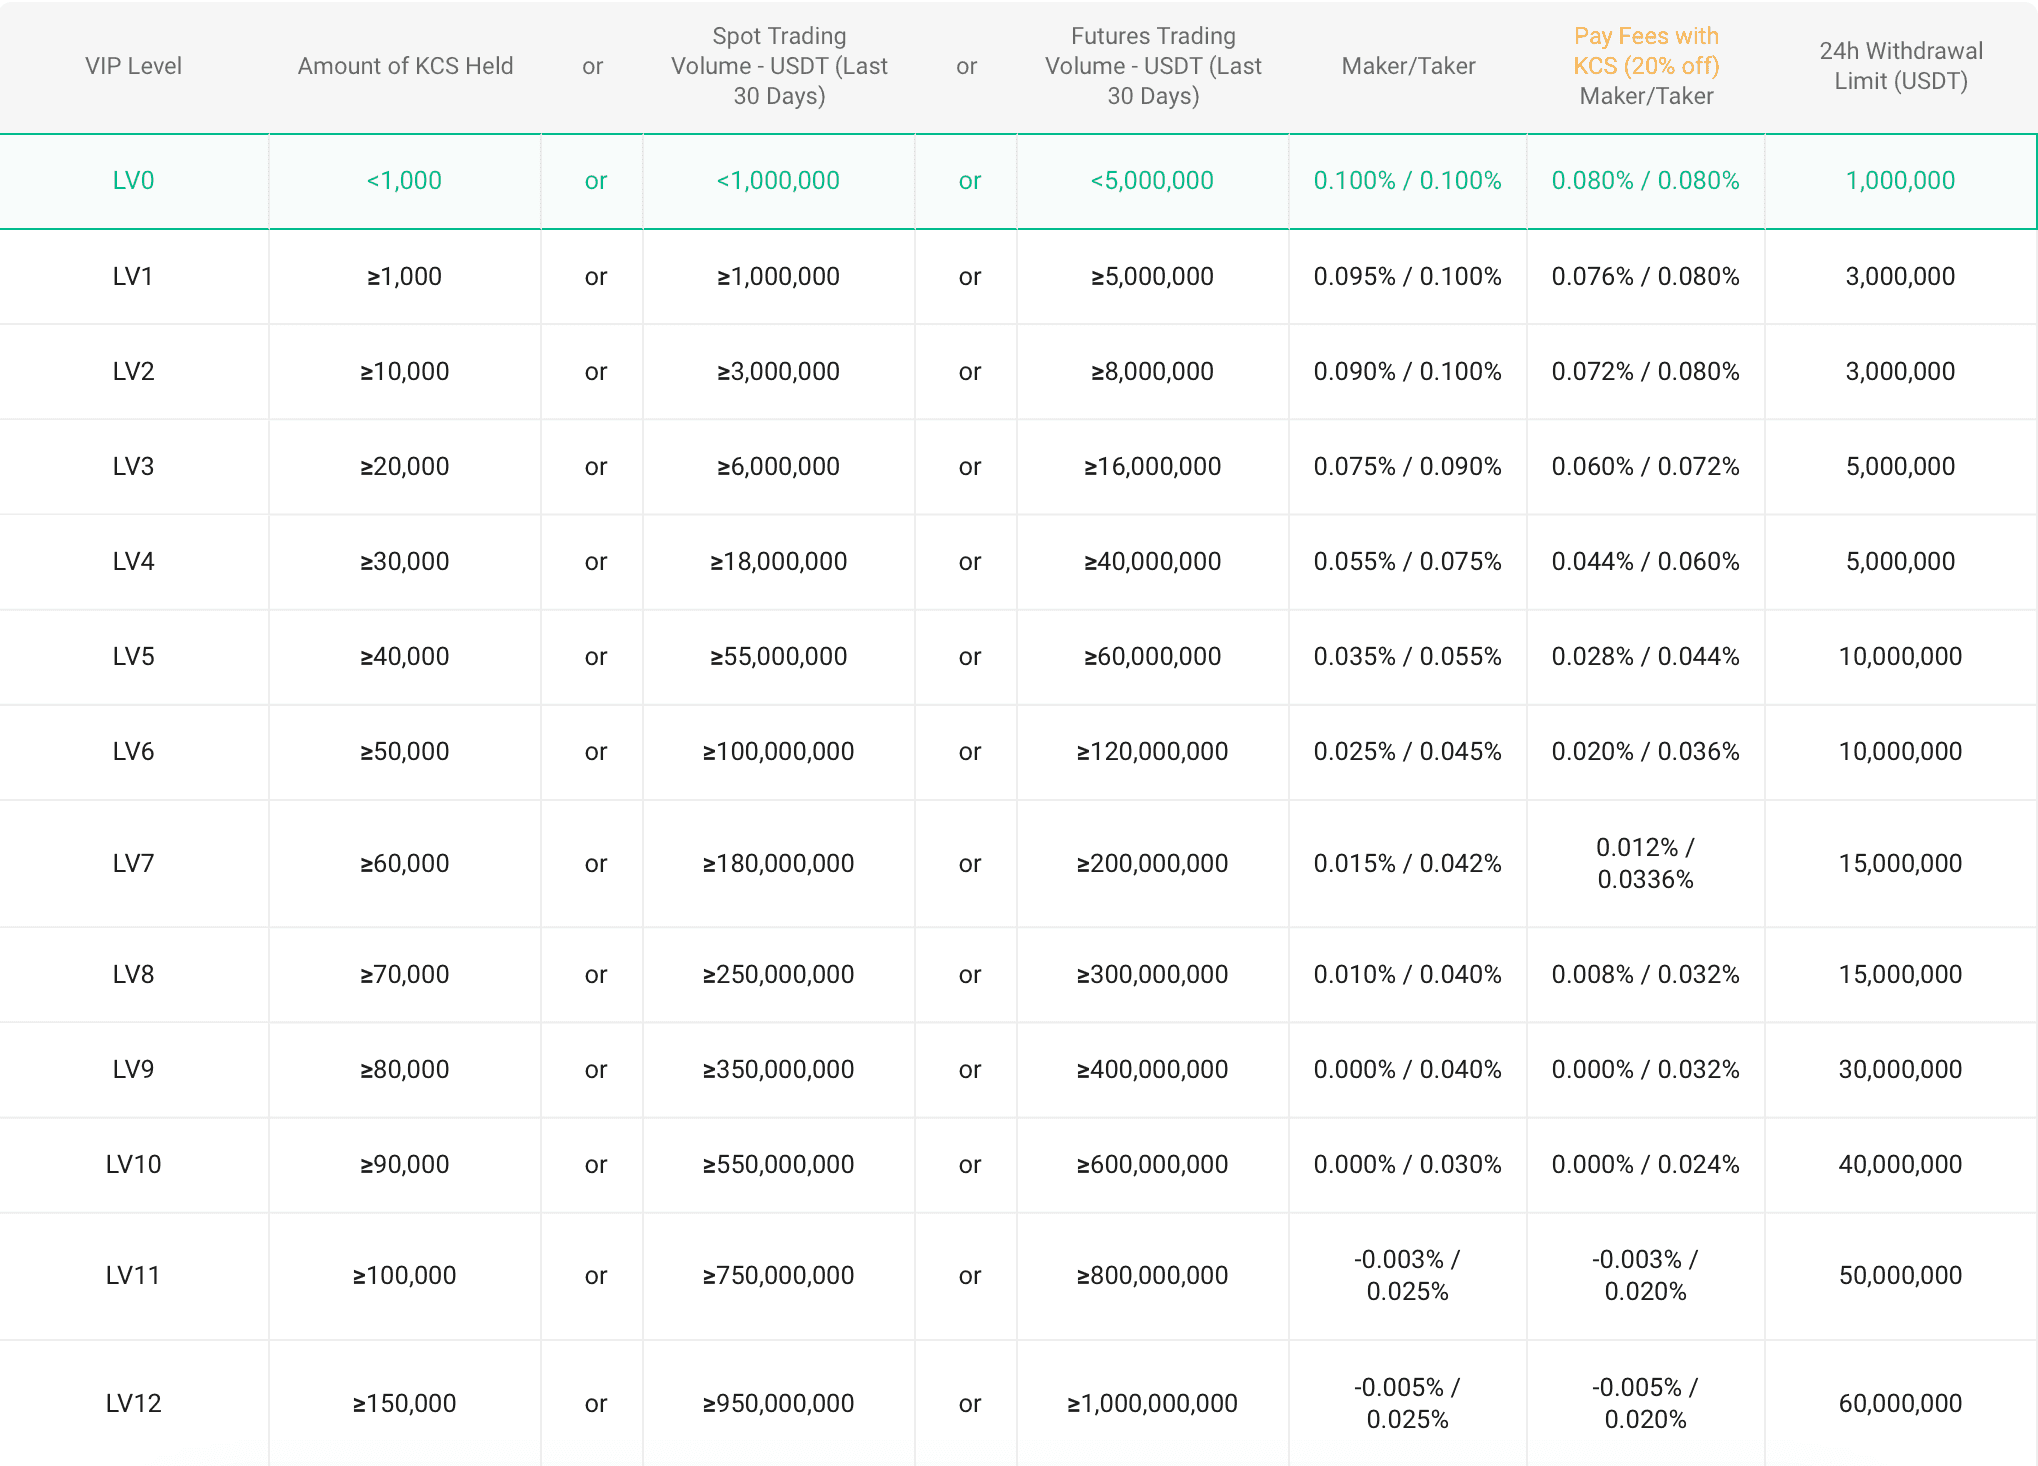Click the Spot Trading Volume header
Screen dimensions: 2038x1466
coord(779,66)
